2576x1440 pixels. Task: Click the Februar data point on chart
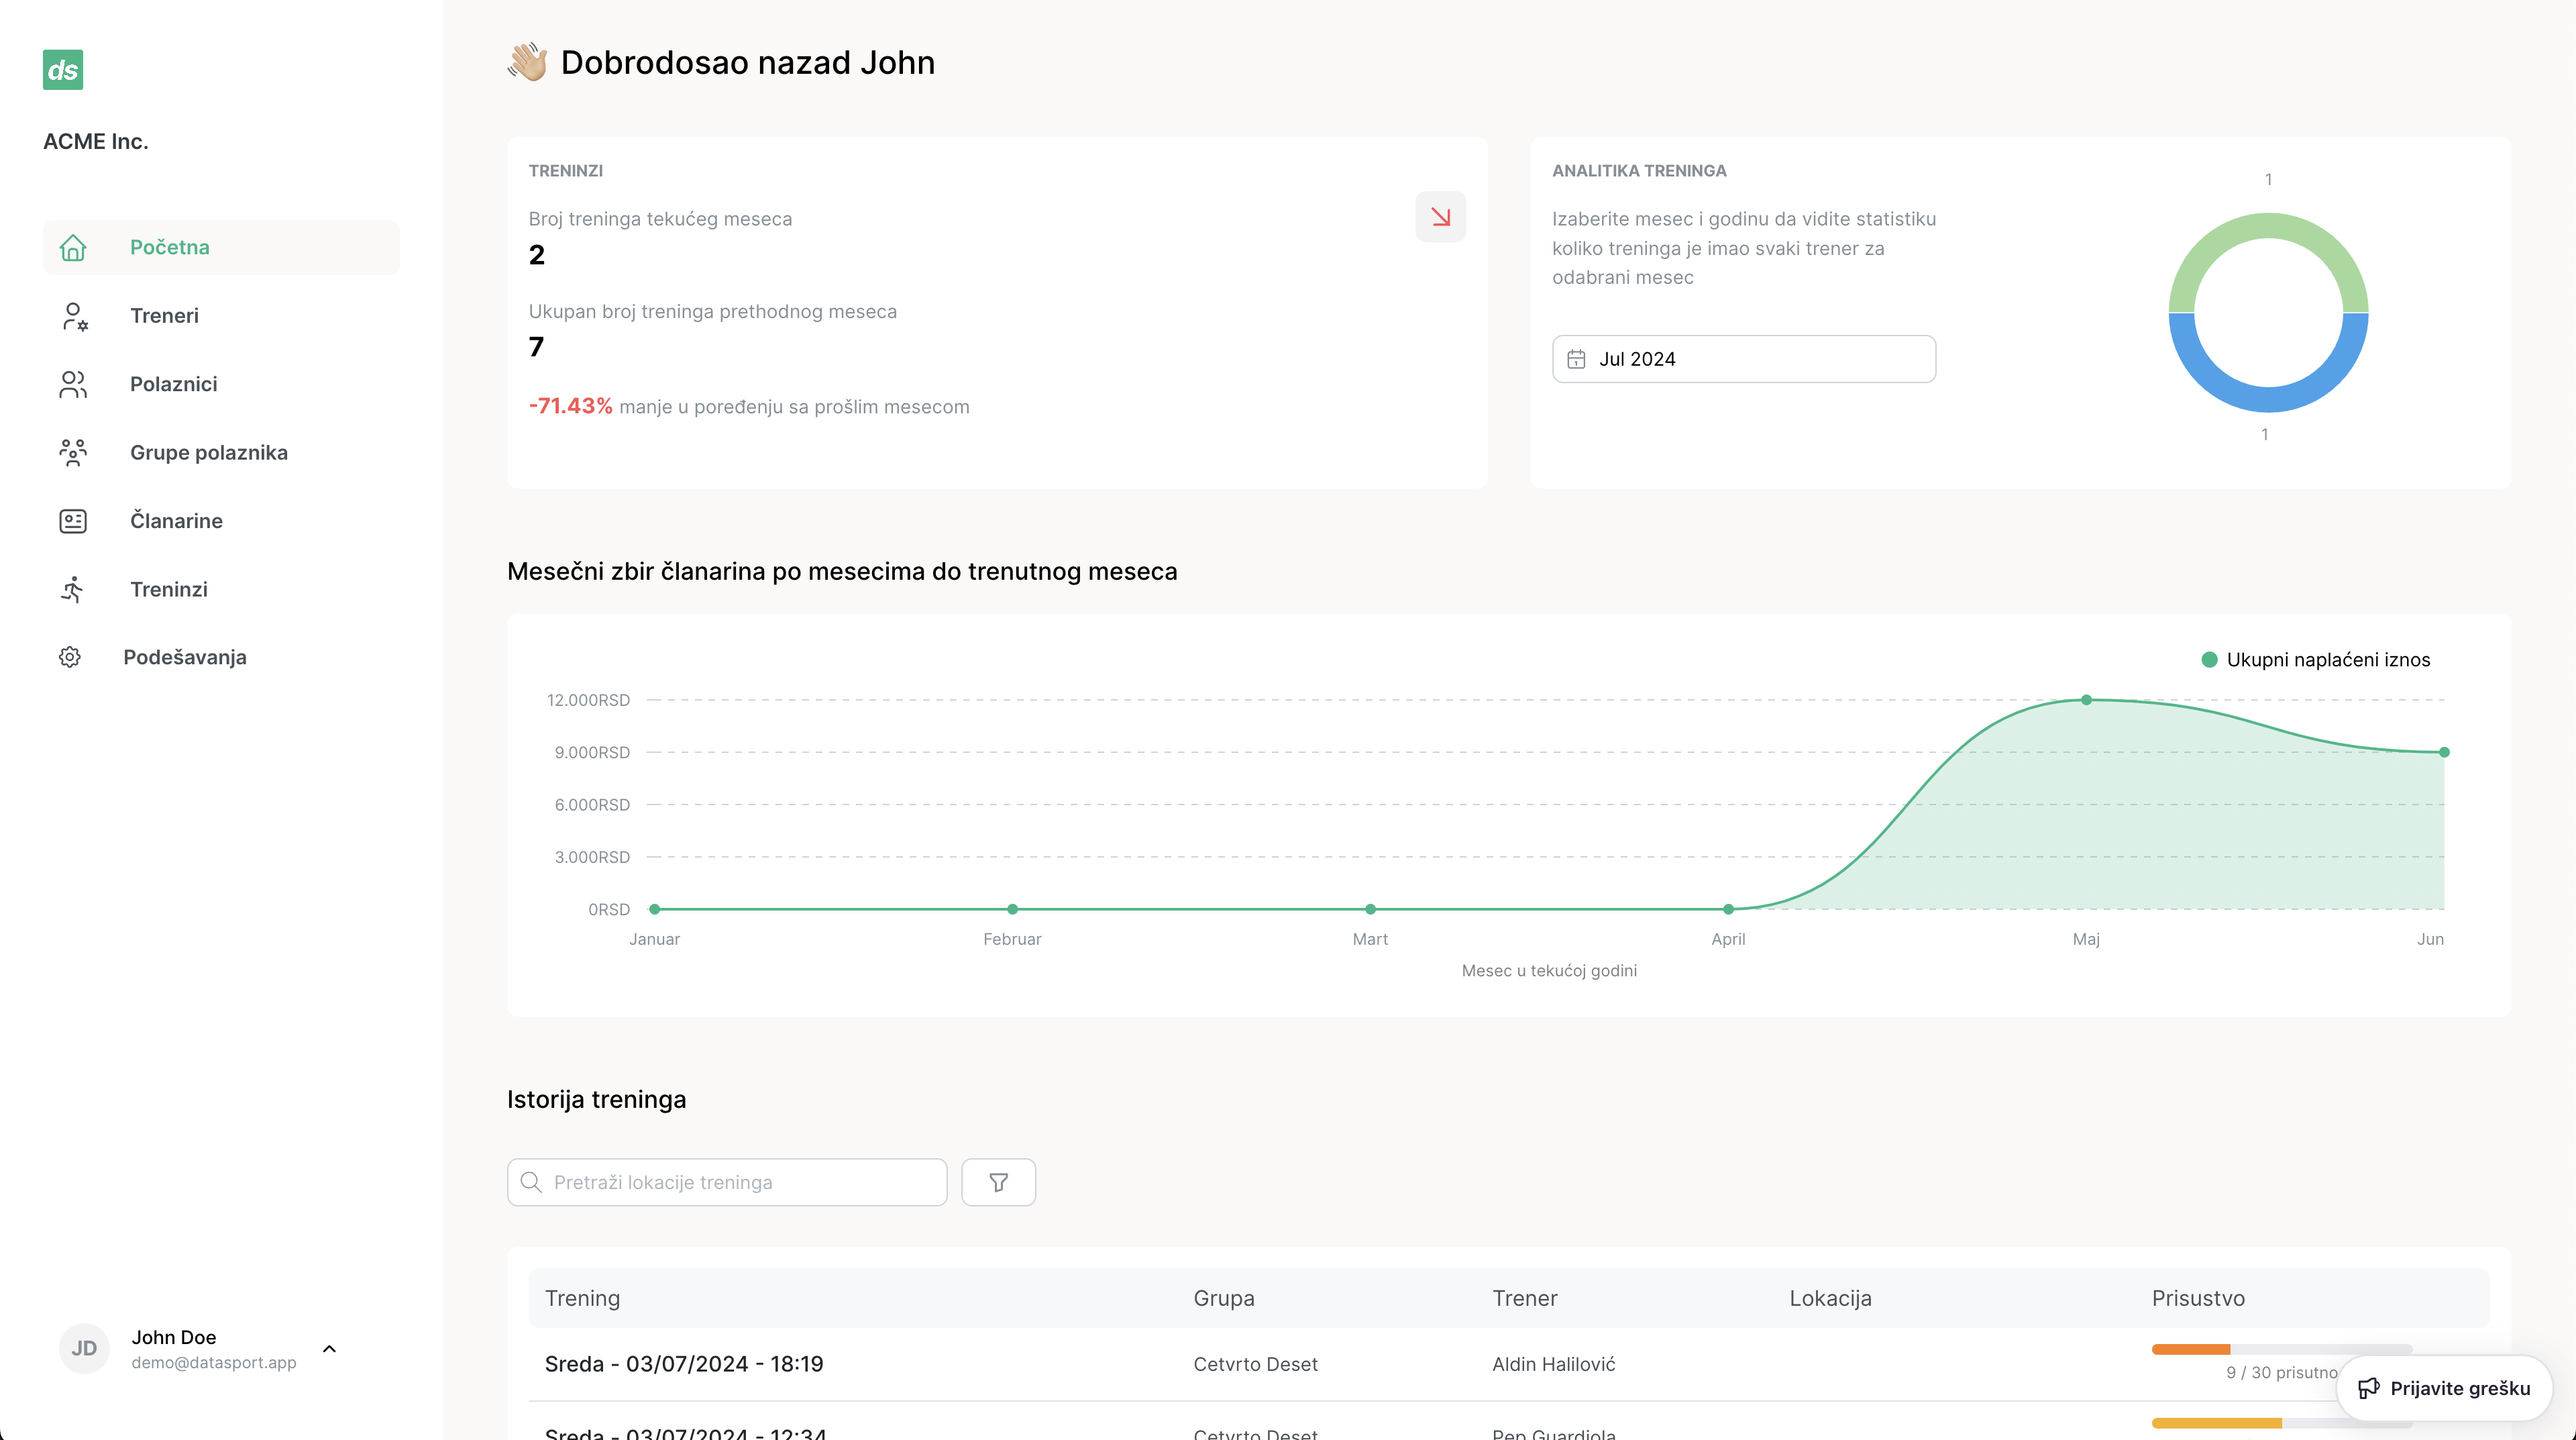coord(1012,909)
